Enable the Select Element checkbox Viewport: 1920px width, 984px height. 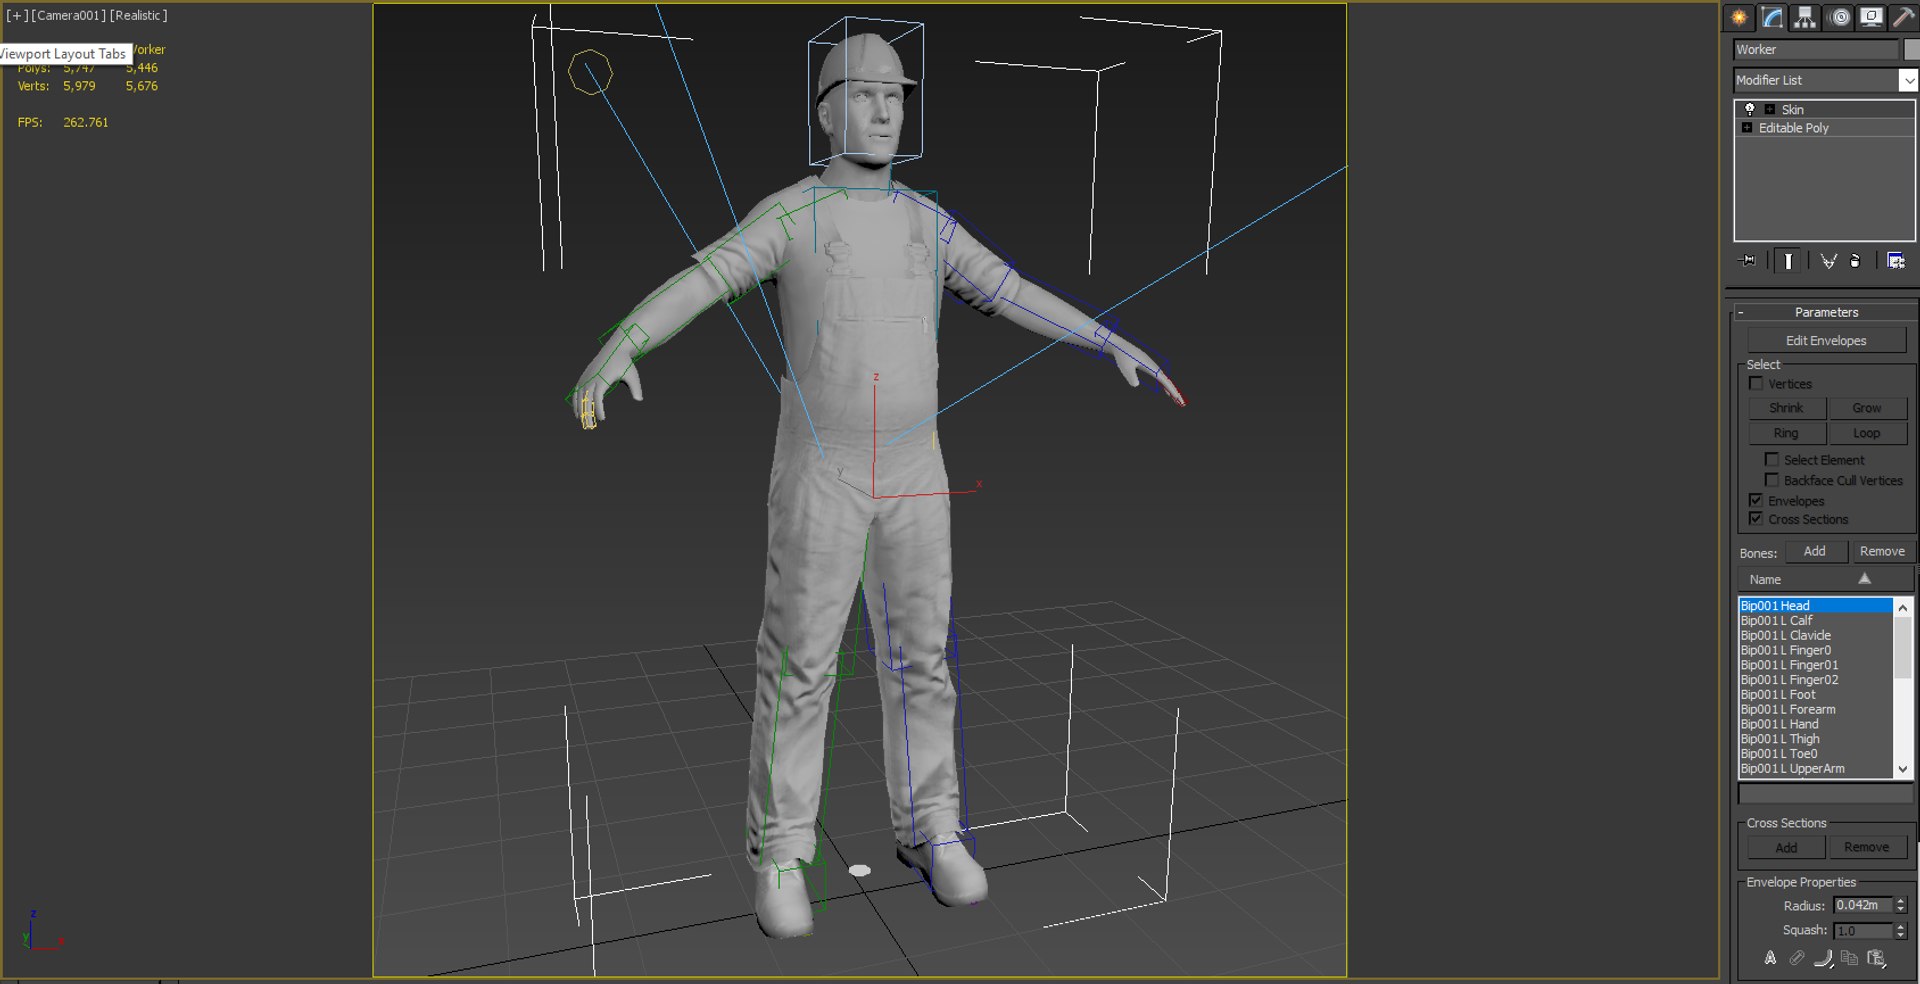point(1771,460)
